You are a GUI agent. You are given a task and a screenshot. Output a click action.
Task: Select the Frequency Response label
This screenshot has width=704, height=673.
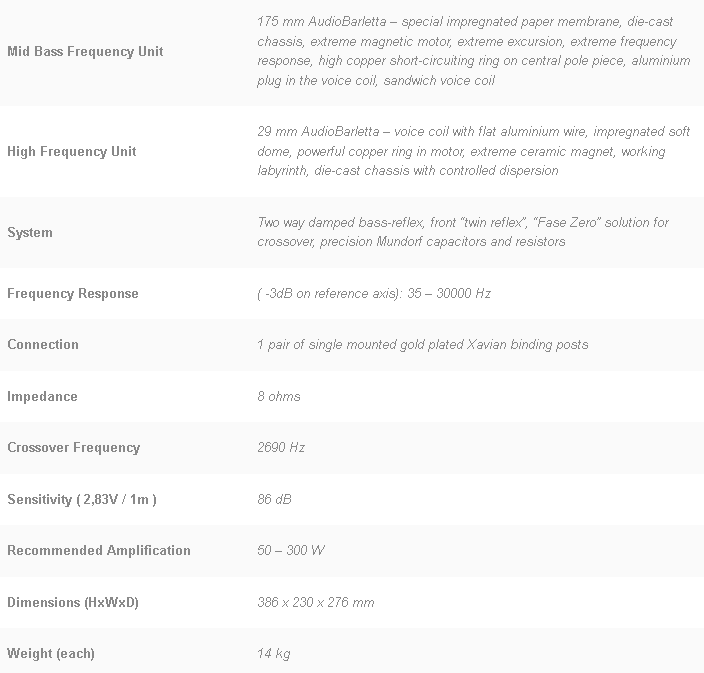point(73,294)
